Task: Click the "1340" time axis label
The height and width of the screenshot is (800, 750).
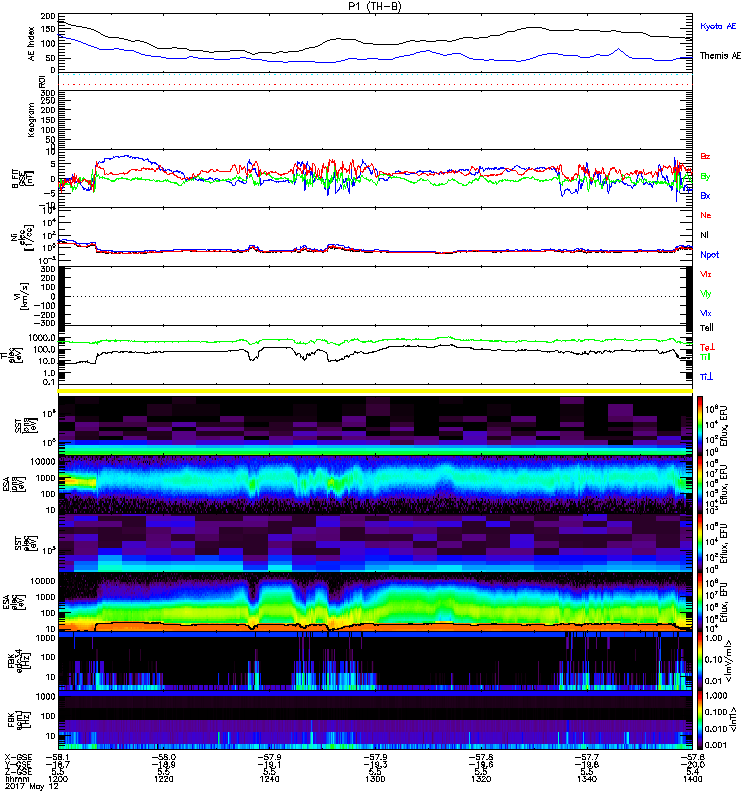Action: coord(587,779)
